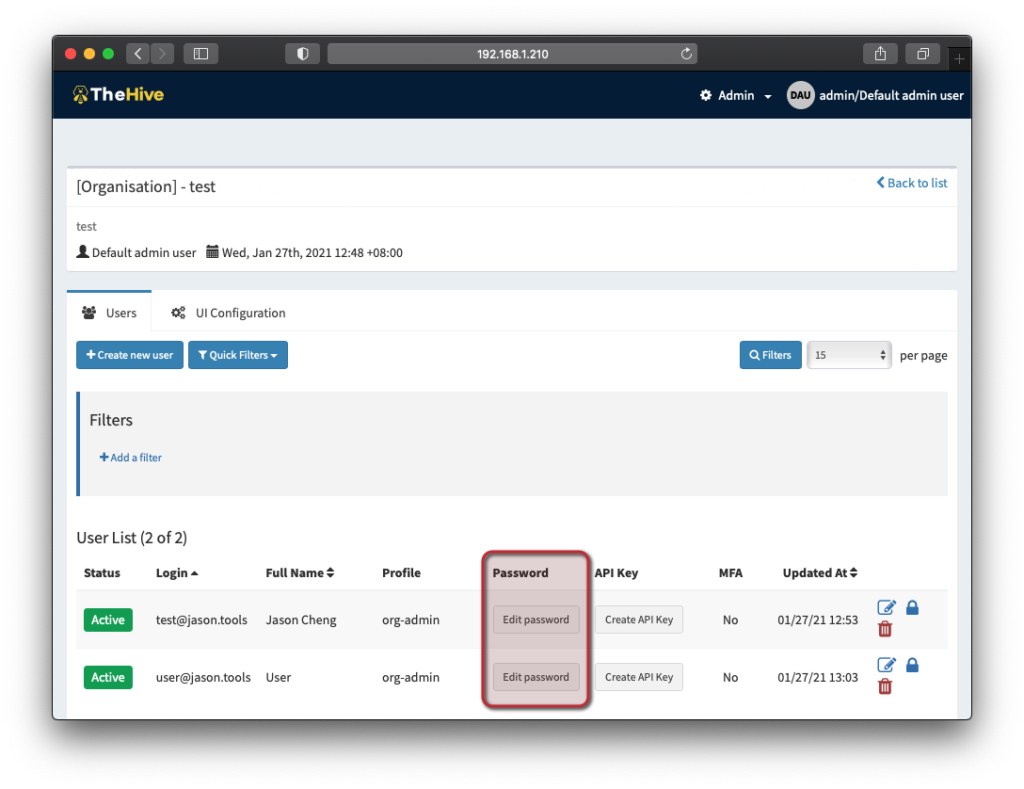Click the 01/27/21 13:03 updated cell
1024x789 pixels.
pyautogui.click(x=818, y=677)
